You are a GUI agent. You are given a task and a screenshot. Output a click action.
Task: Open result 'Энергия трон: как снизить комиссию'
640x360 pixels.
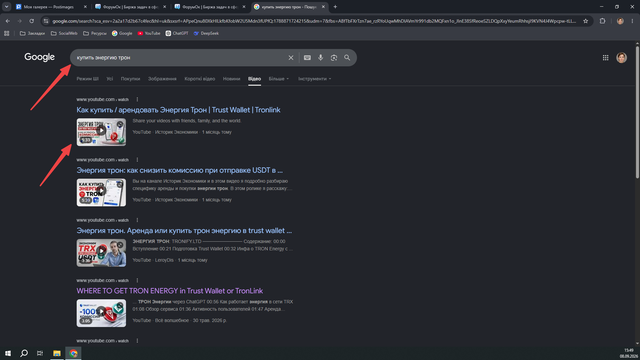tap(180, 170)
